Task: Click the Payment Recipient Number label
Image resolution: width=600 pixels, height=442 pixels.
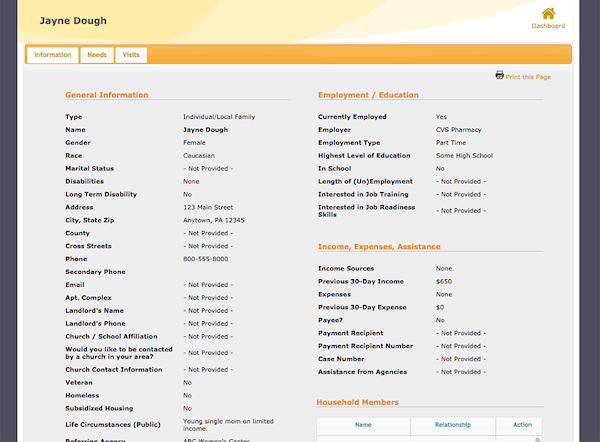Action: [x=365, y=346]
